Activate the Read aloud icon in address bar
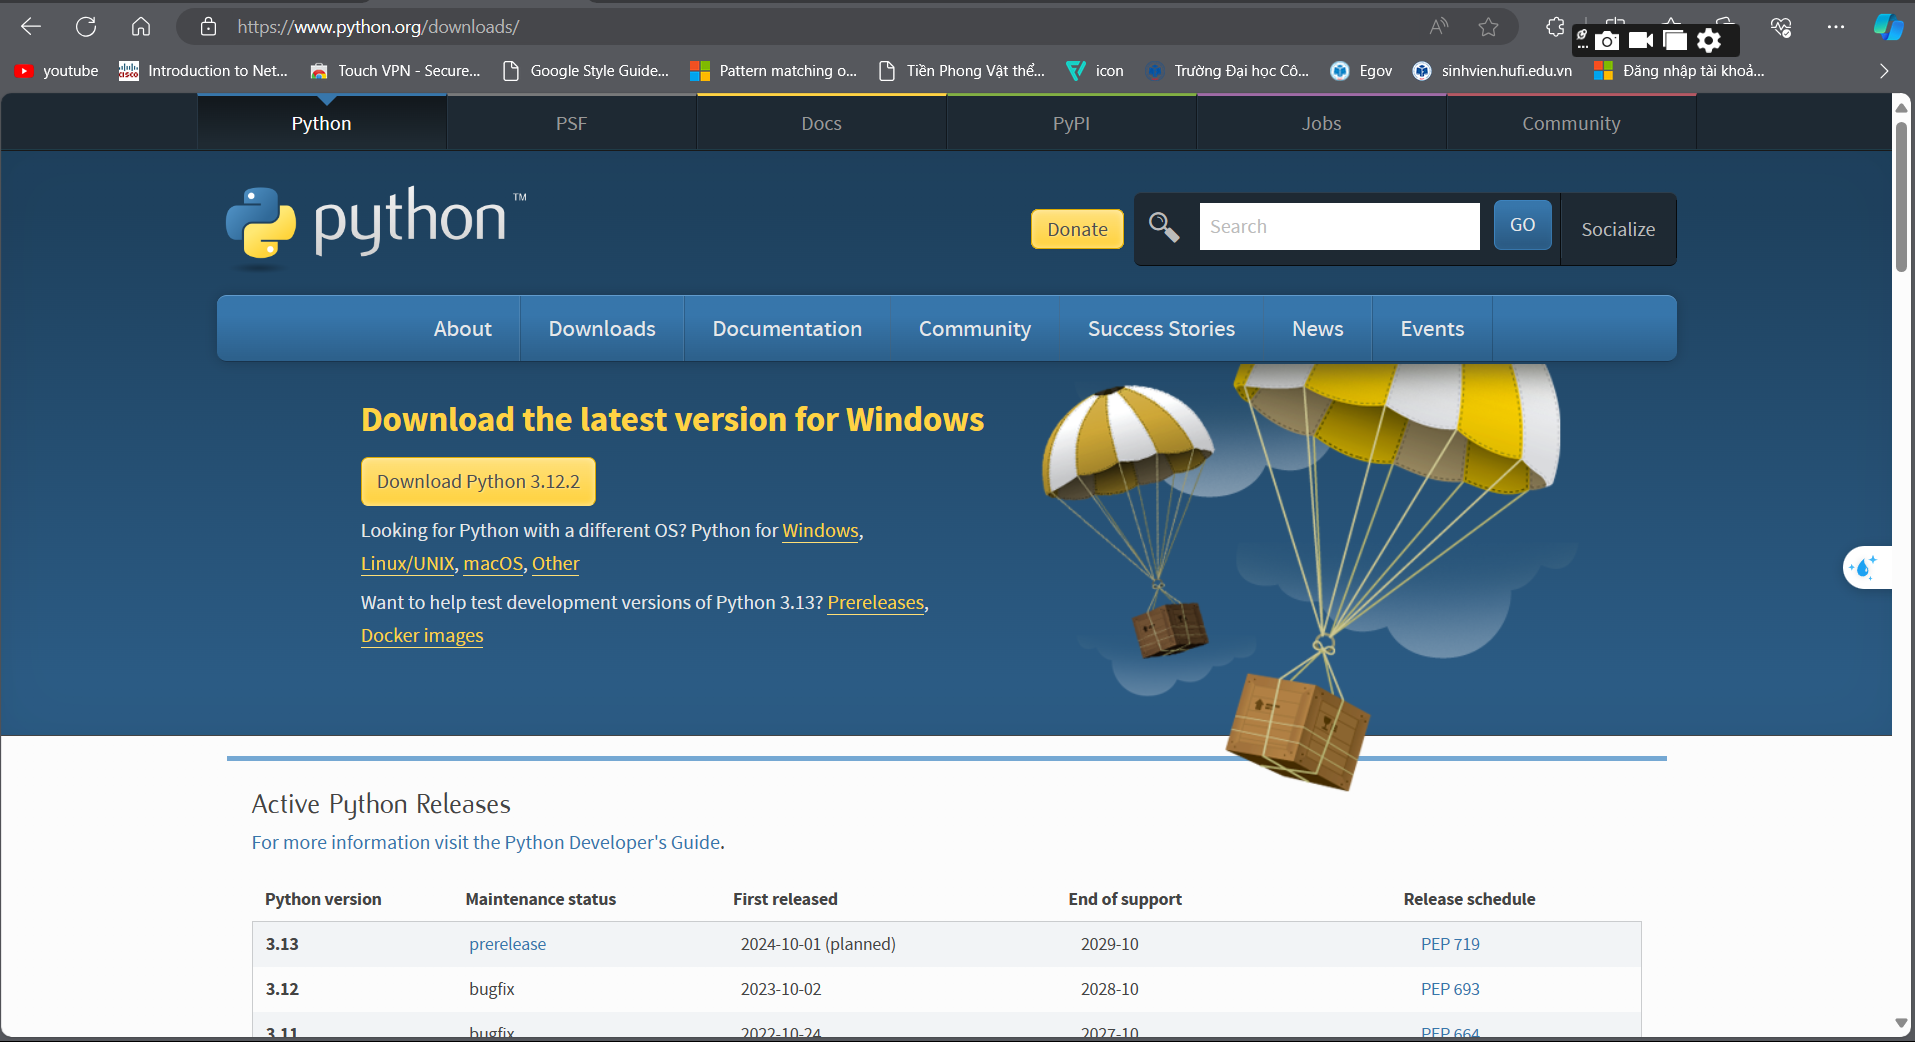This screenshot has width=1915, height=1042. [1439, 27]
